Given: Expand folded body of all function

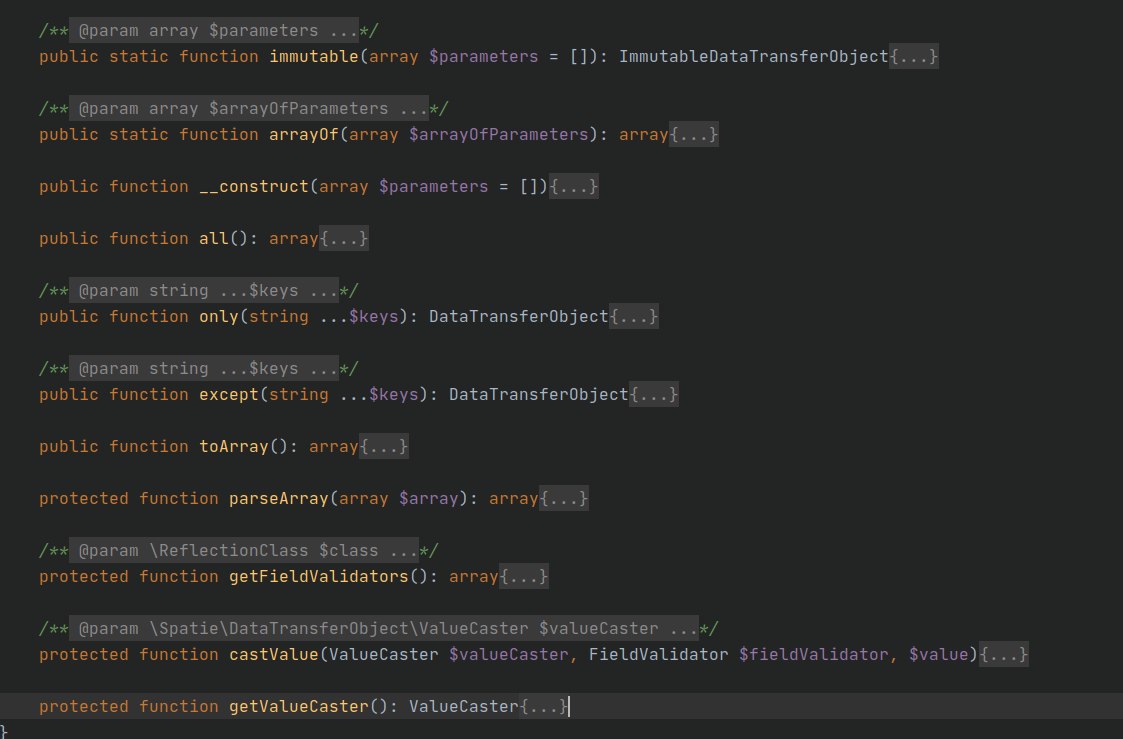Looking at the screenshot, I should coord(344,238).
